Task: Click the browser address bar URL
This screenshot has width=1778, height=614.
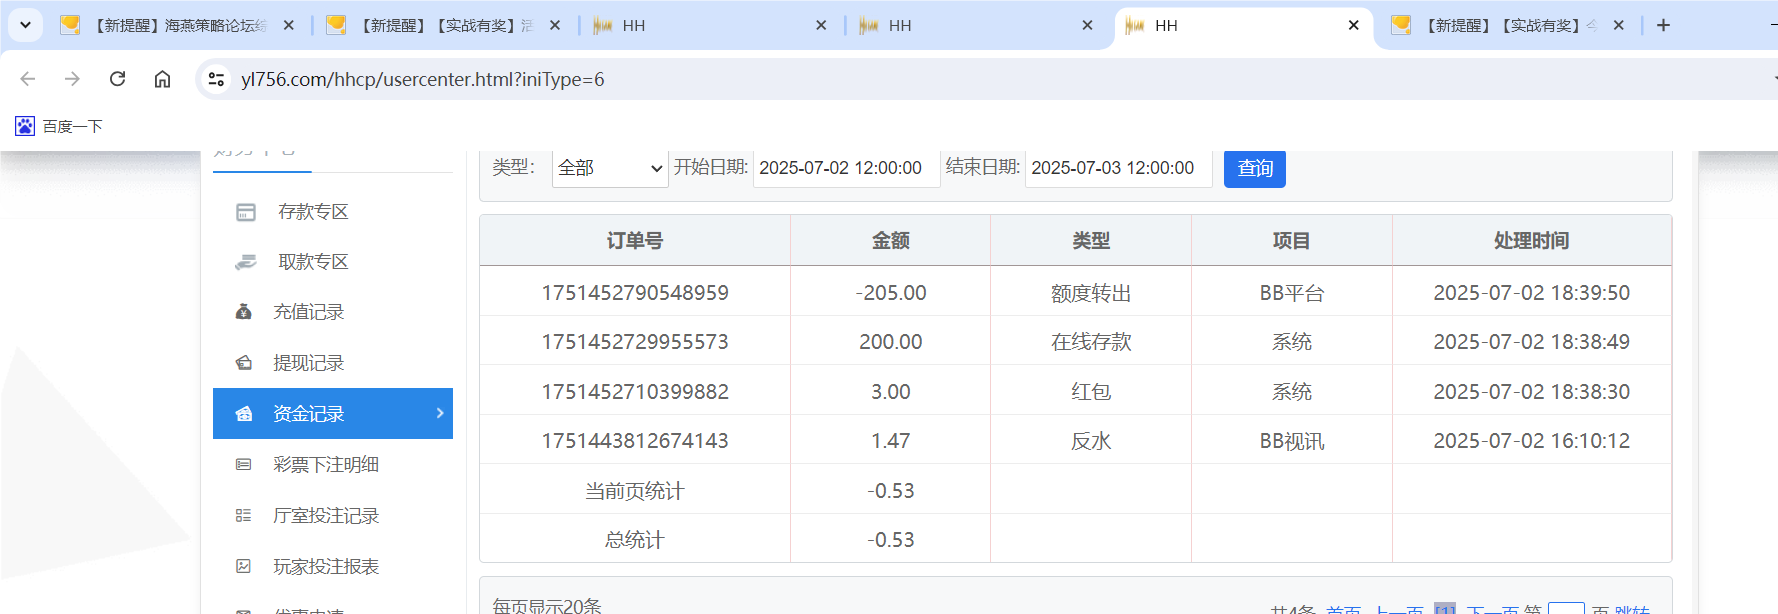Action: [422, 79]
